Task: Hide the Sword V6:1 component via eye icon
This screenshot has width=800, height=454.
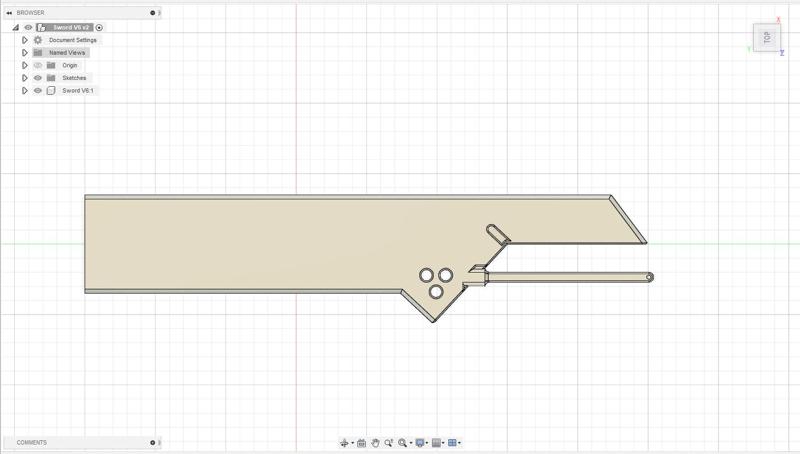Action: (x=38, y=90)
